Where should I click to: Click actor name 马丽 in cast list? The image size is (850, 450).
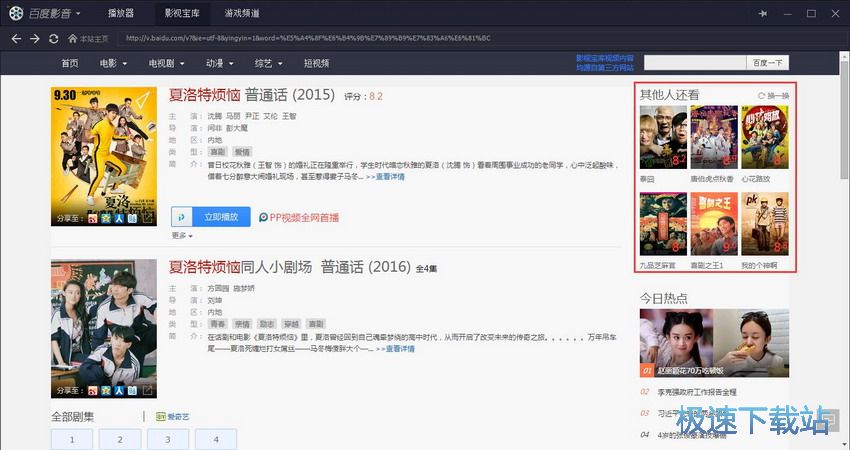pos(233,116)
